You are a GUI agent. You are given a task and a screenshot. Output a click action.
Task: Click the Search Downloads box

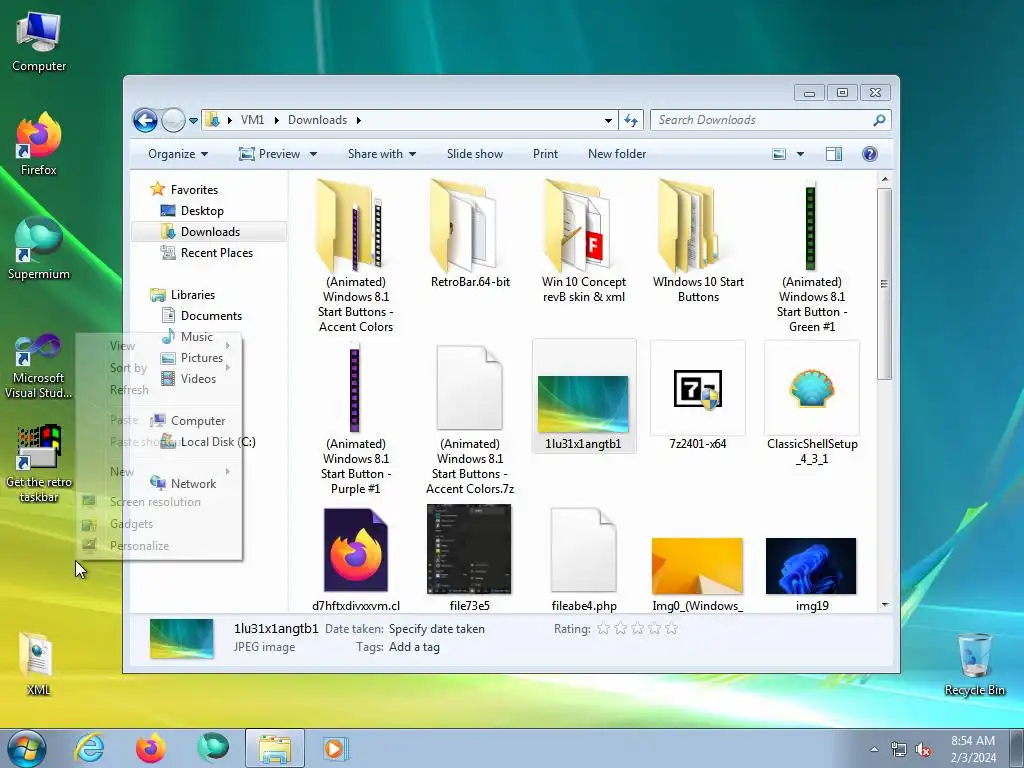(x=771, y=120)
